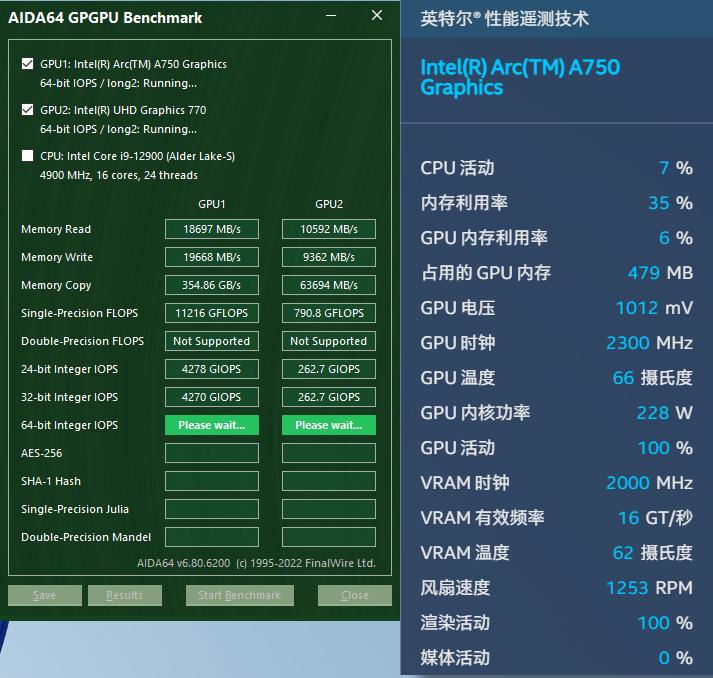Image resolution: width=713 pixels, height=678 pixels.
Task: Close the AIDA64 window with the X icon
Action: (377, 16)
